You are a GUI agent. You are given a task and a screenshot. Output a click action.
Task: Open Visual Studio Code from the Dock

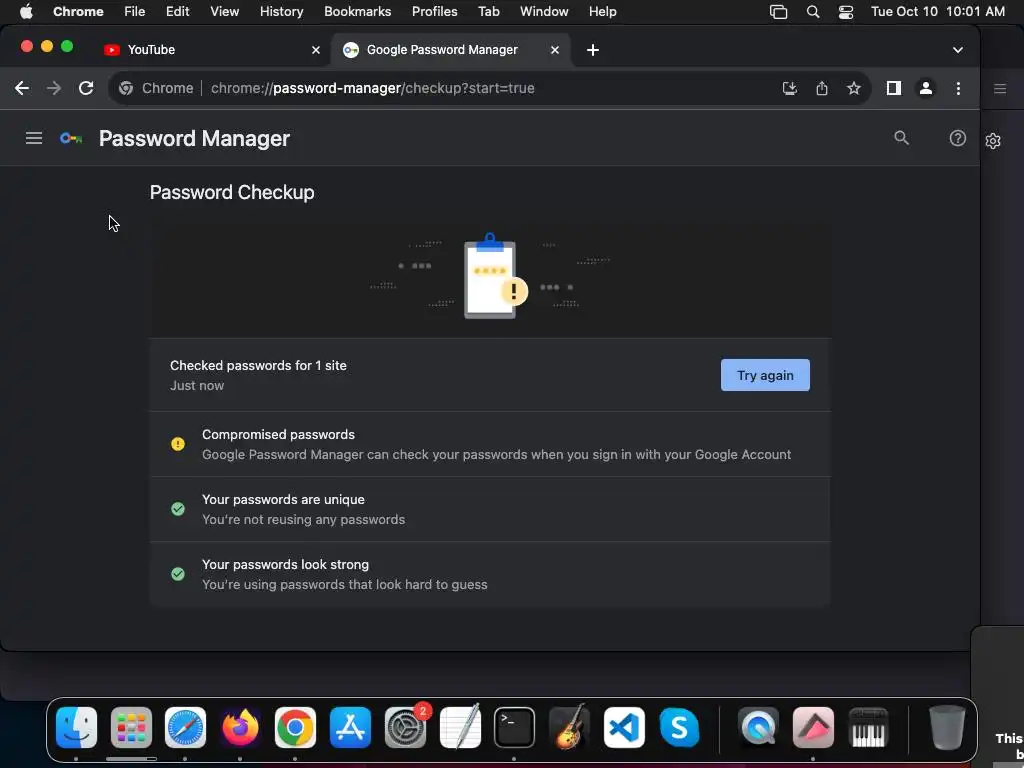point(624,727)
